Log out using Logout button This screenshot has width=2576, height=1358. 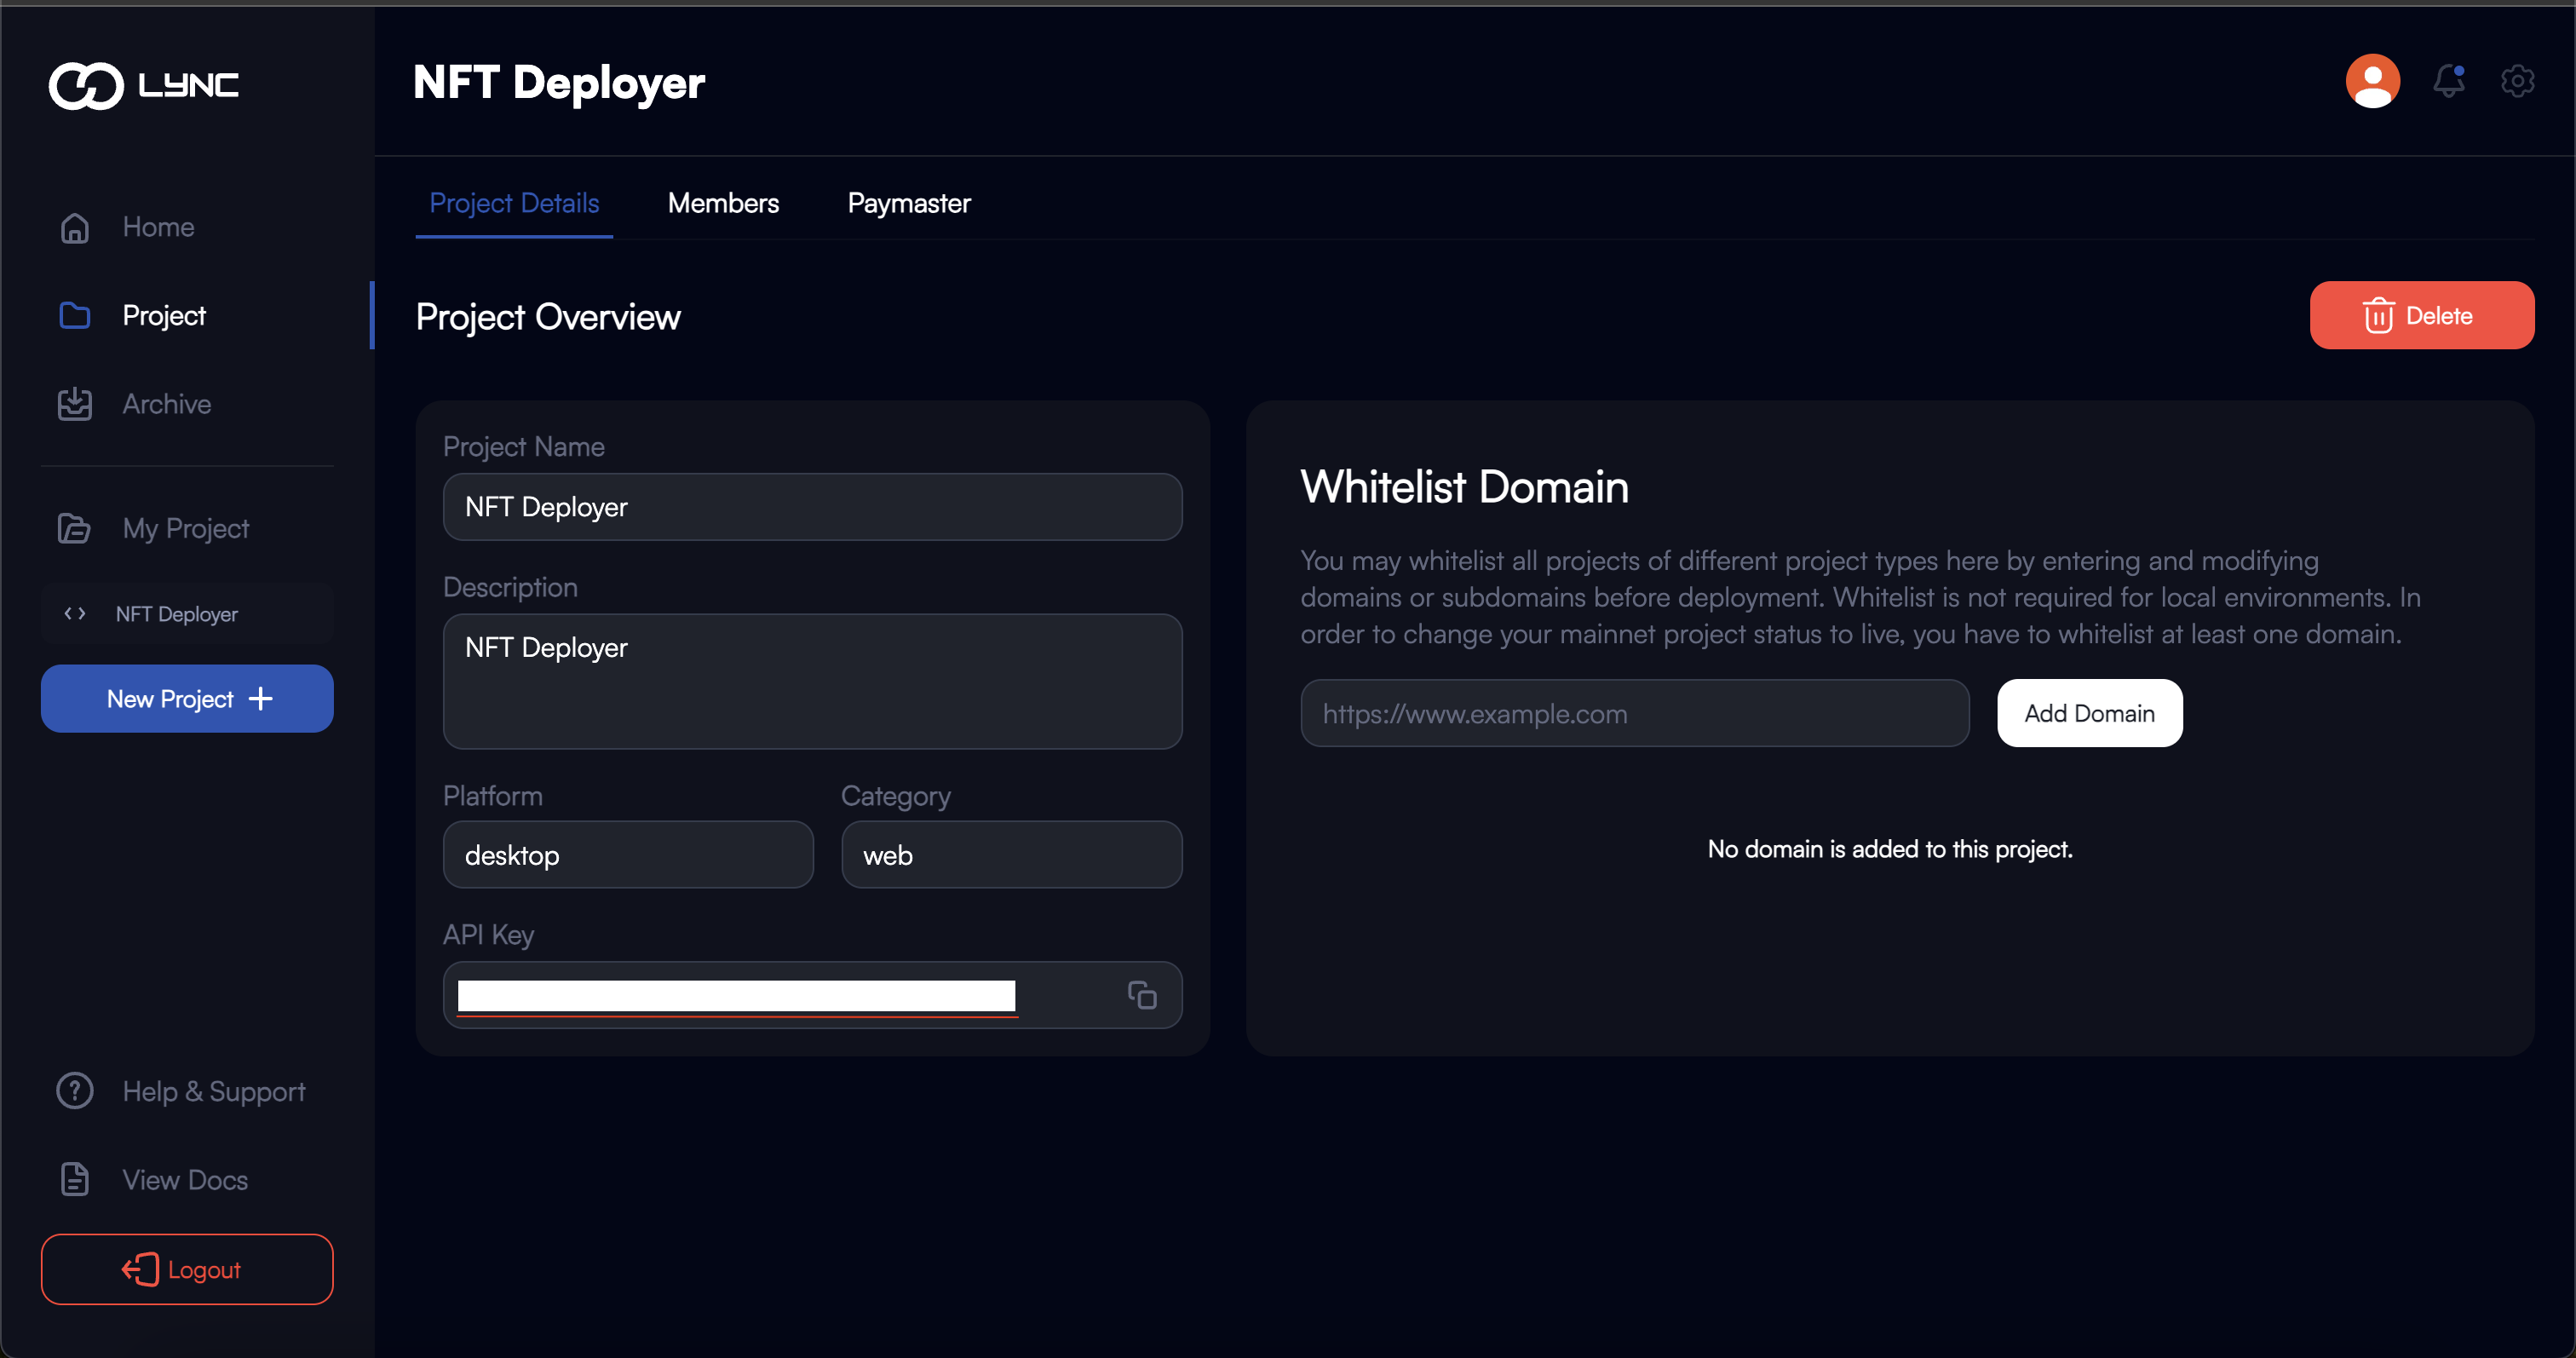pos(187,1269)
